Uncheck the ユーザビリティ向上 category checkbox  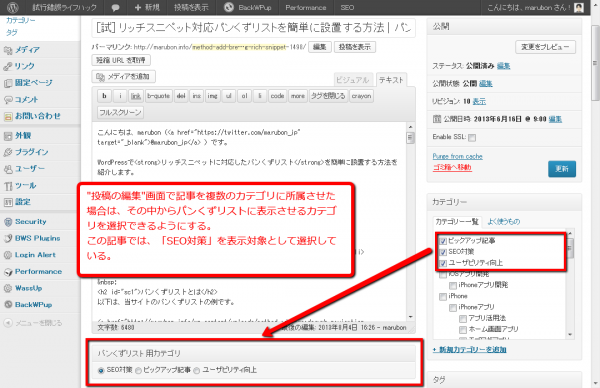(443, 263)
